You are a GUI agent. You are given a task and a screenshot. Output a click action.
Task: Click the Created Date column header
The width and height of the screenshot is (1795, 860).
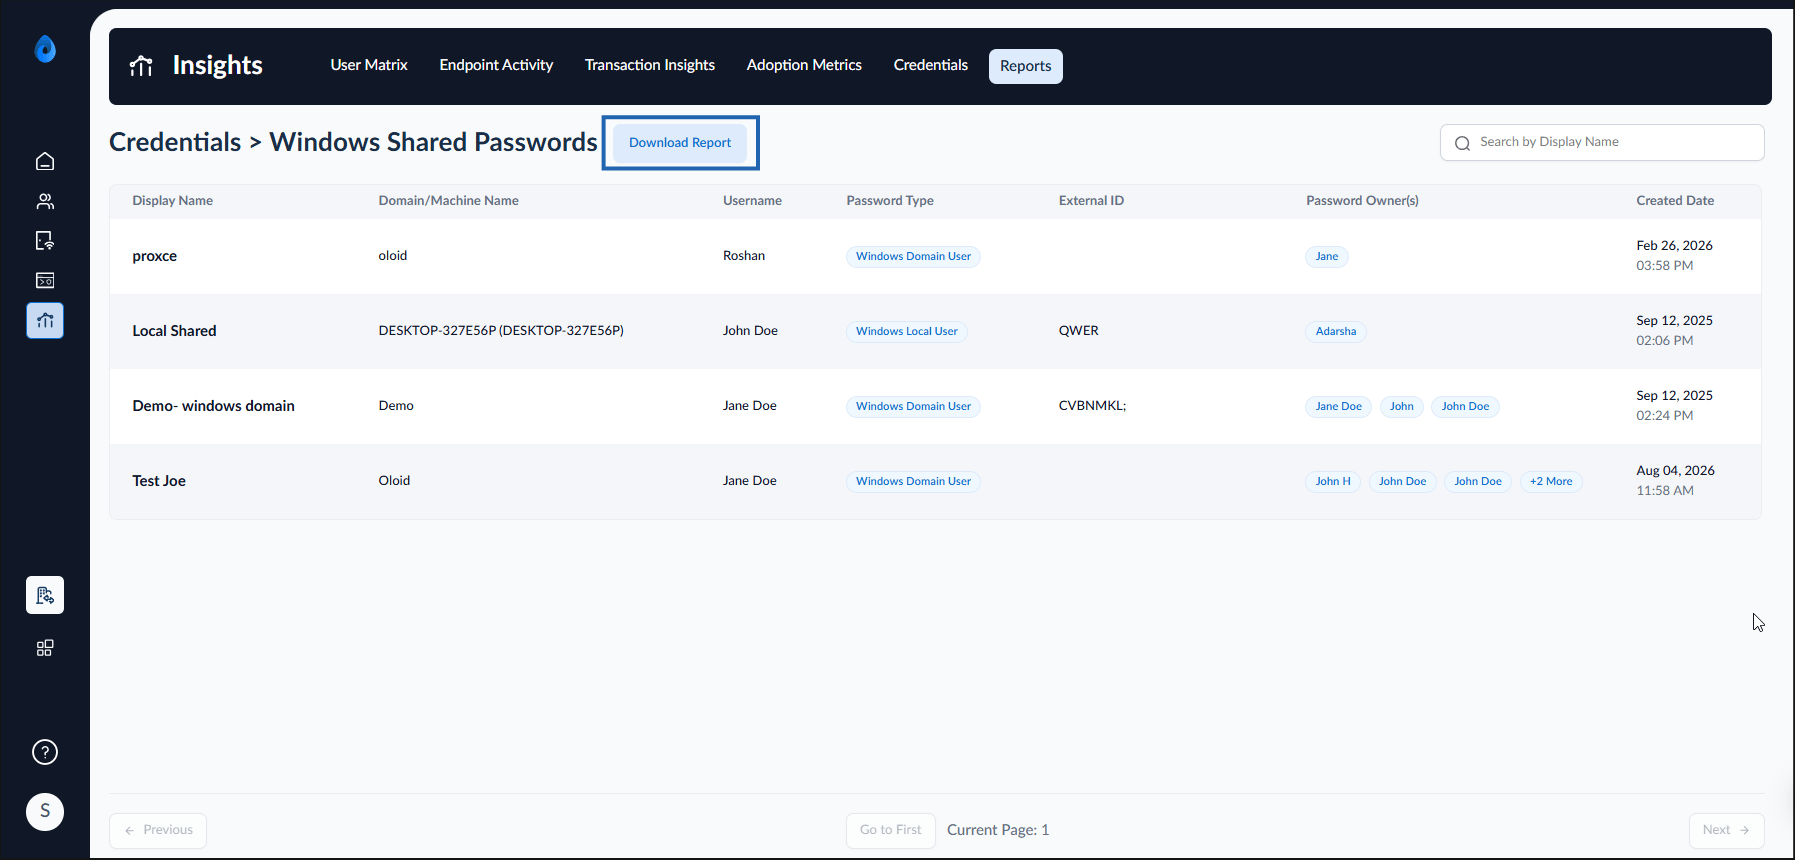1675,201
